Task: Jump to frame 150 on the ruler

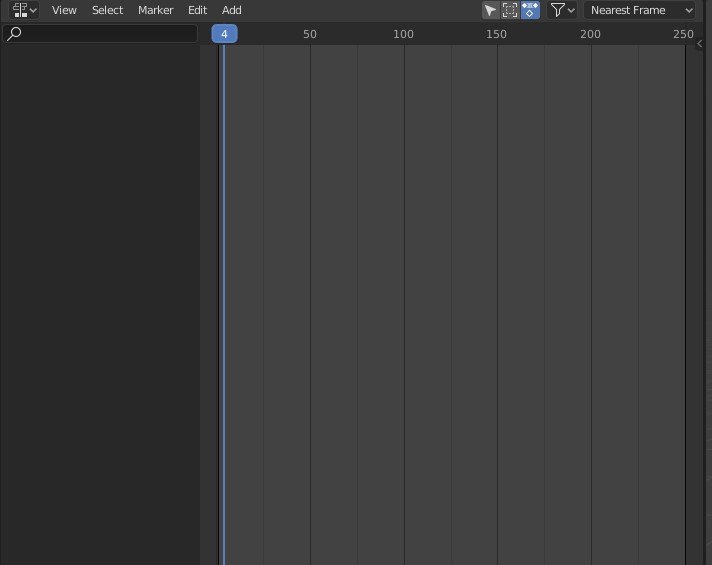Action: [x=497, y=34]
